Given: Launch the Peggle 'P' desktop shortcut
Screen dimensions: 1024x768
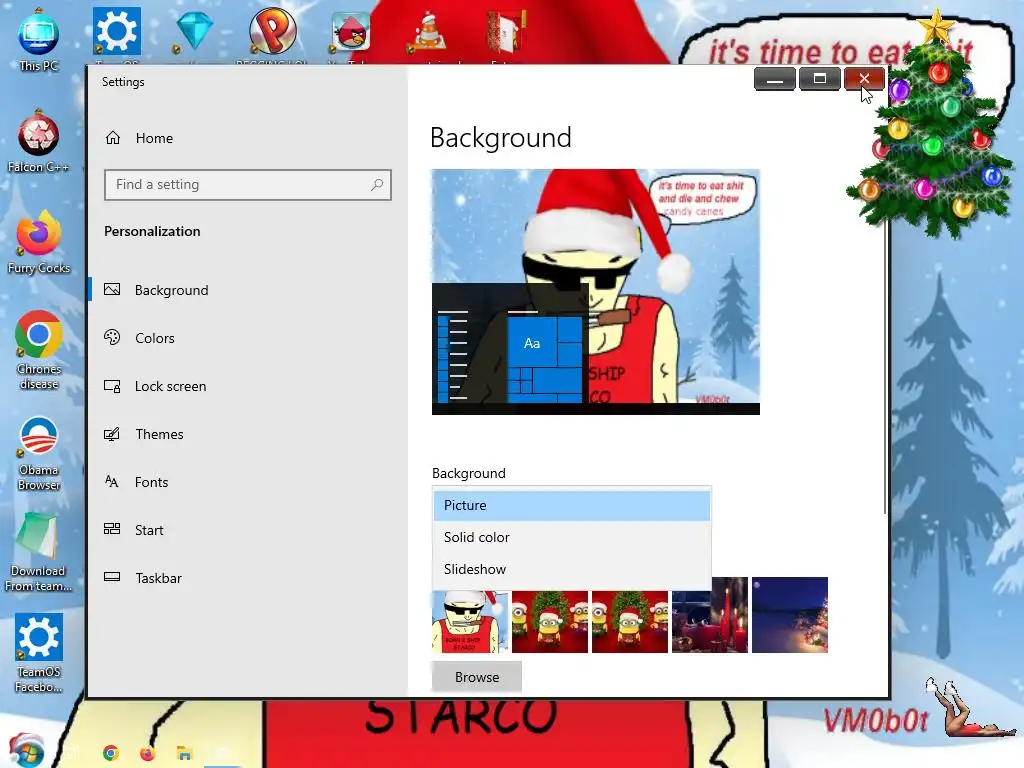Looking at the screenshot, I should (272, 31).
